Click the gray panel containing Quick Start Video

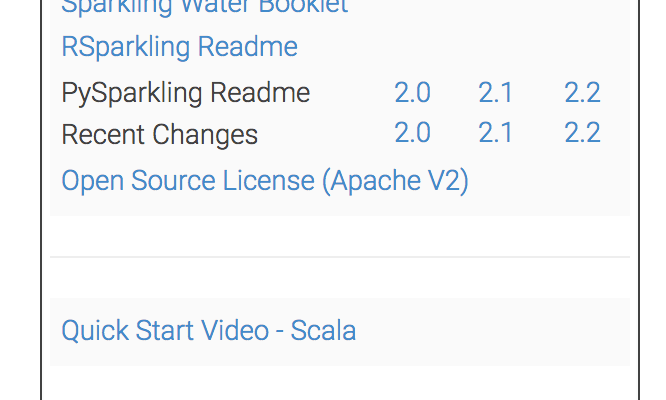click(500, 332)
